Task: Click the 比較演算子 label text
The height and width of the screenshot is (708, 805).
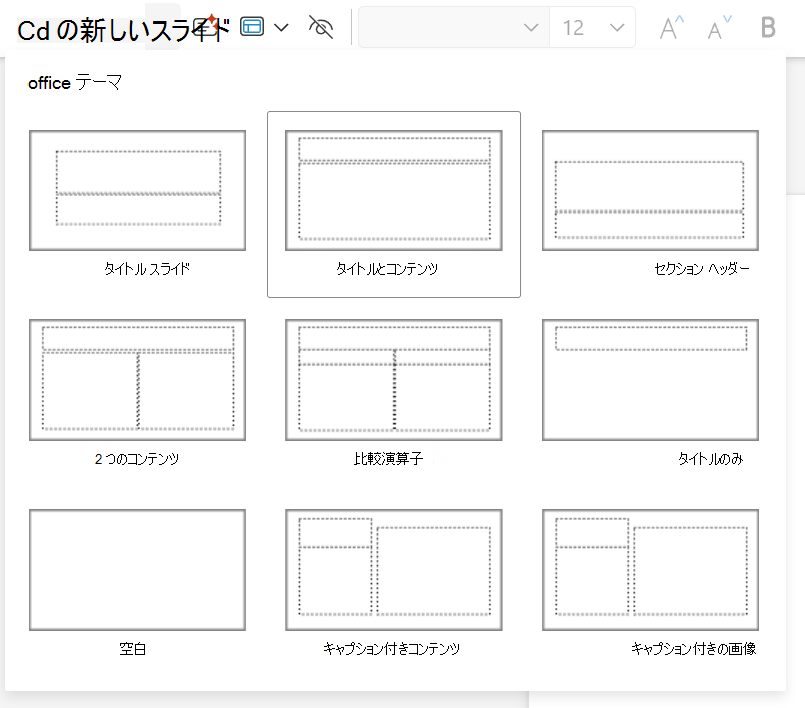Action: click(x=388, y=458)
